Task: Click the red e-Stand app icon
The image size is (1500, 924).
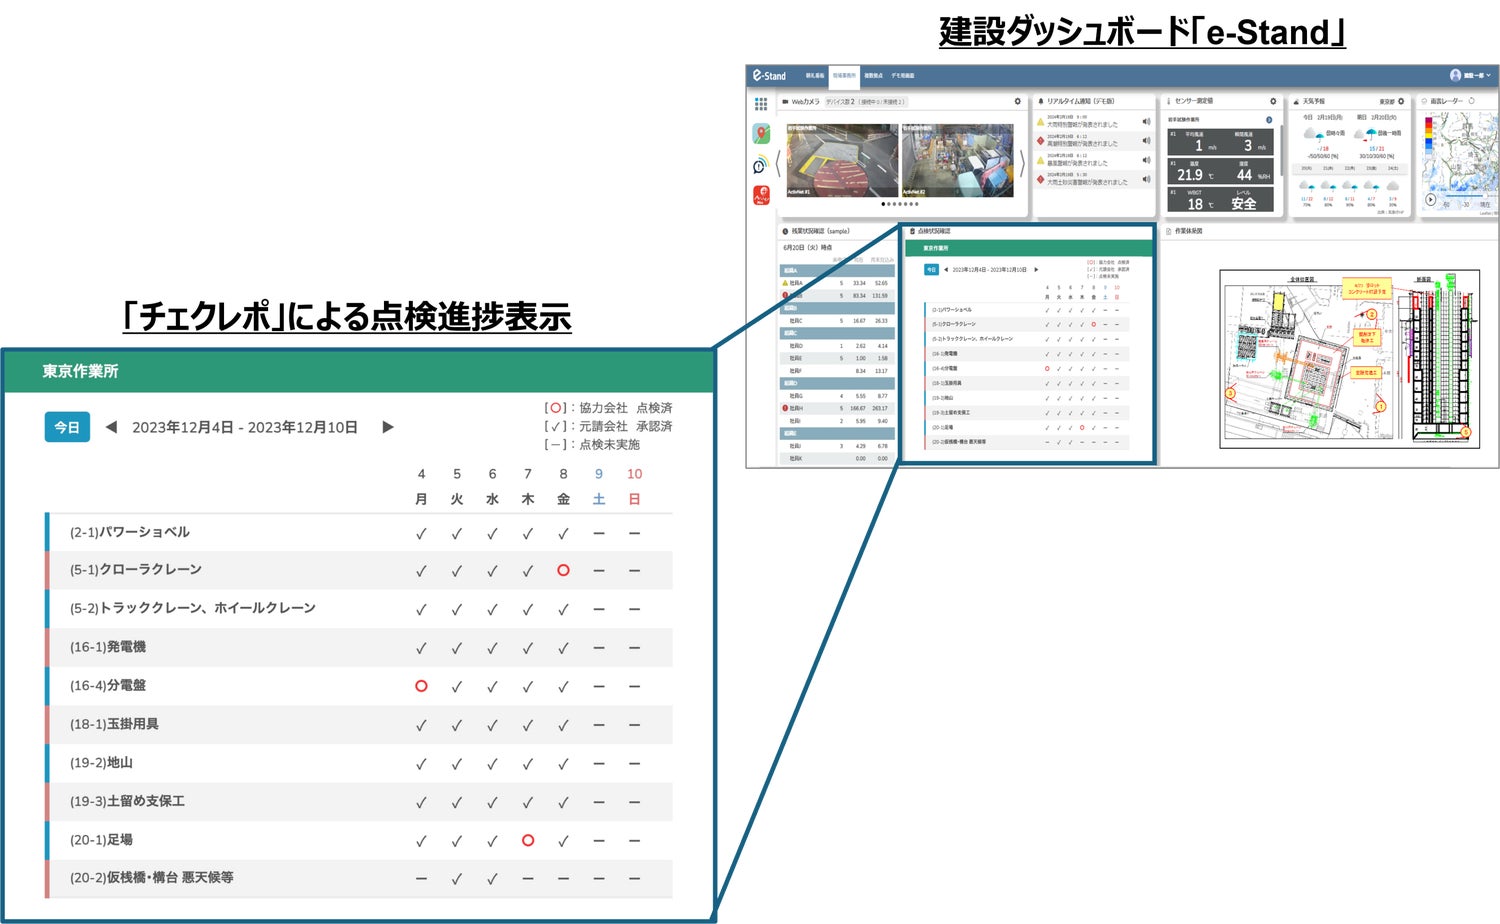Action: [x=761, y=196]
